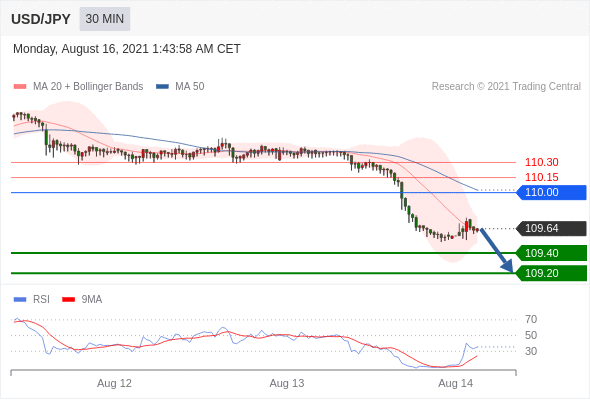Click the 9MA red legend swatch
This screenshot has width=590, height=400.
tap(68, 300)
